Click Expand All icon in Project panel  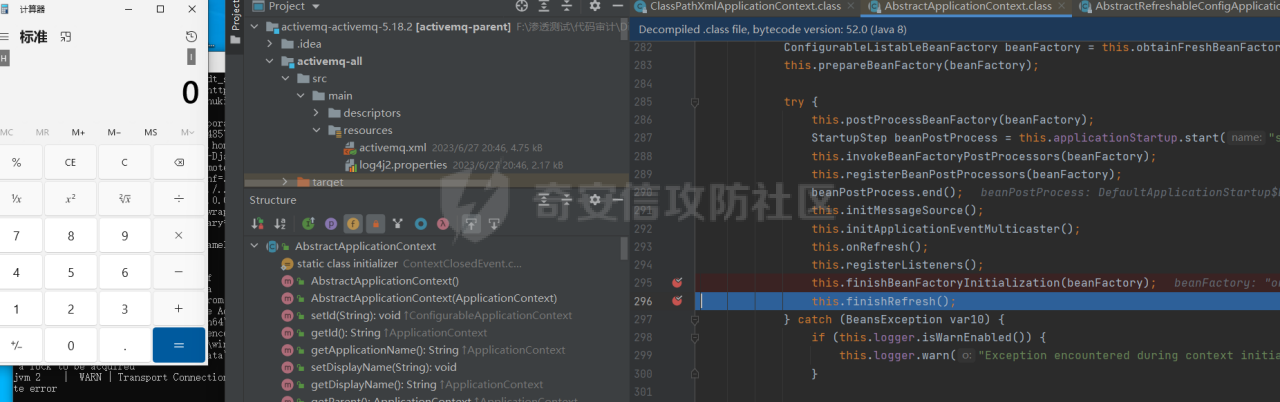(x=546, y=6)
